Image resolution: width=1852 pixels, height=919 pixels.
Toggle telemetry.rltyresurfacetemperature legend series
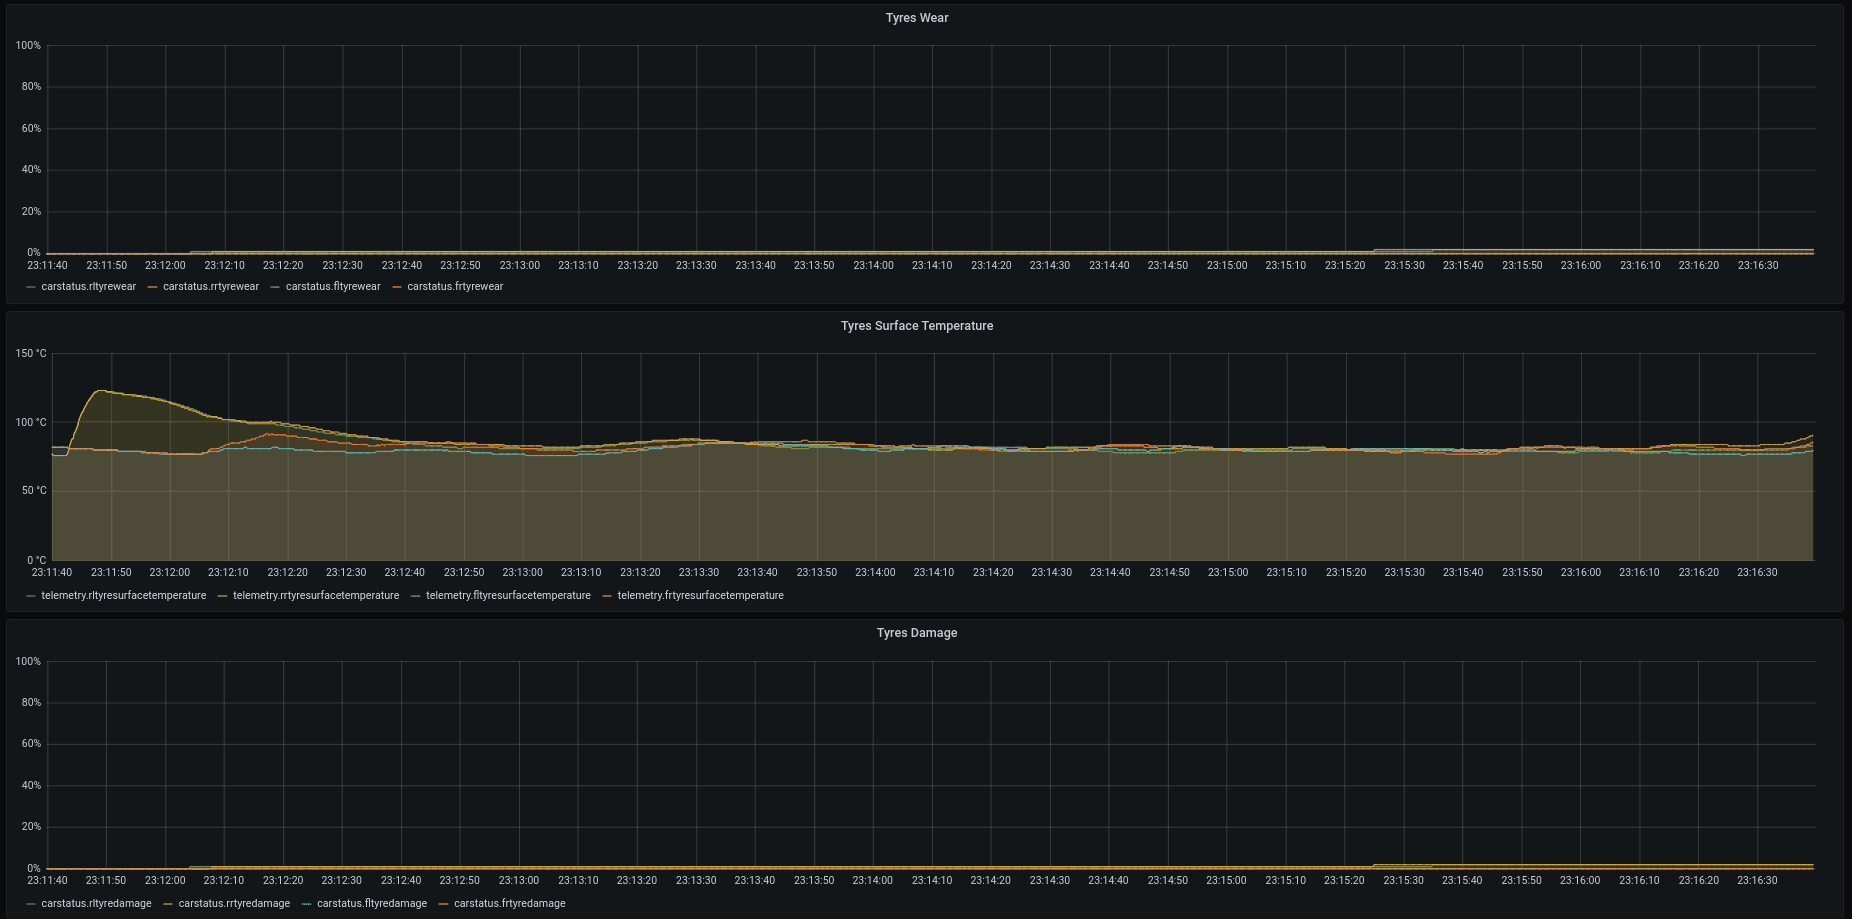[124, 596]
